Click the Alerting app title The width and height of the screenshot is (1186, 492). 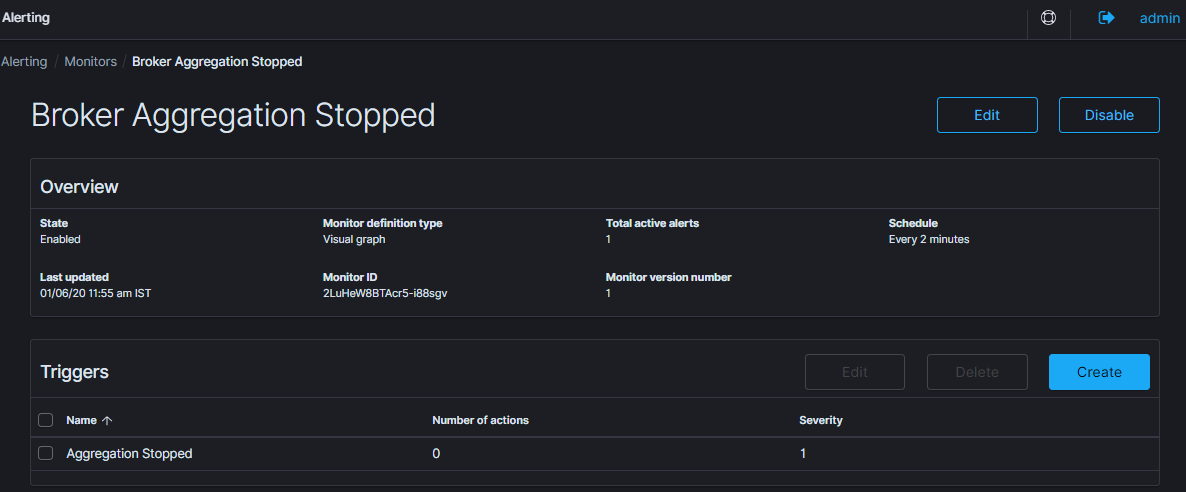[26, 18]
